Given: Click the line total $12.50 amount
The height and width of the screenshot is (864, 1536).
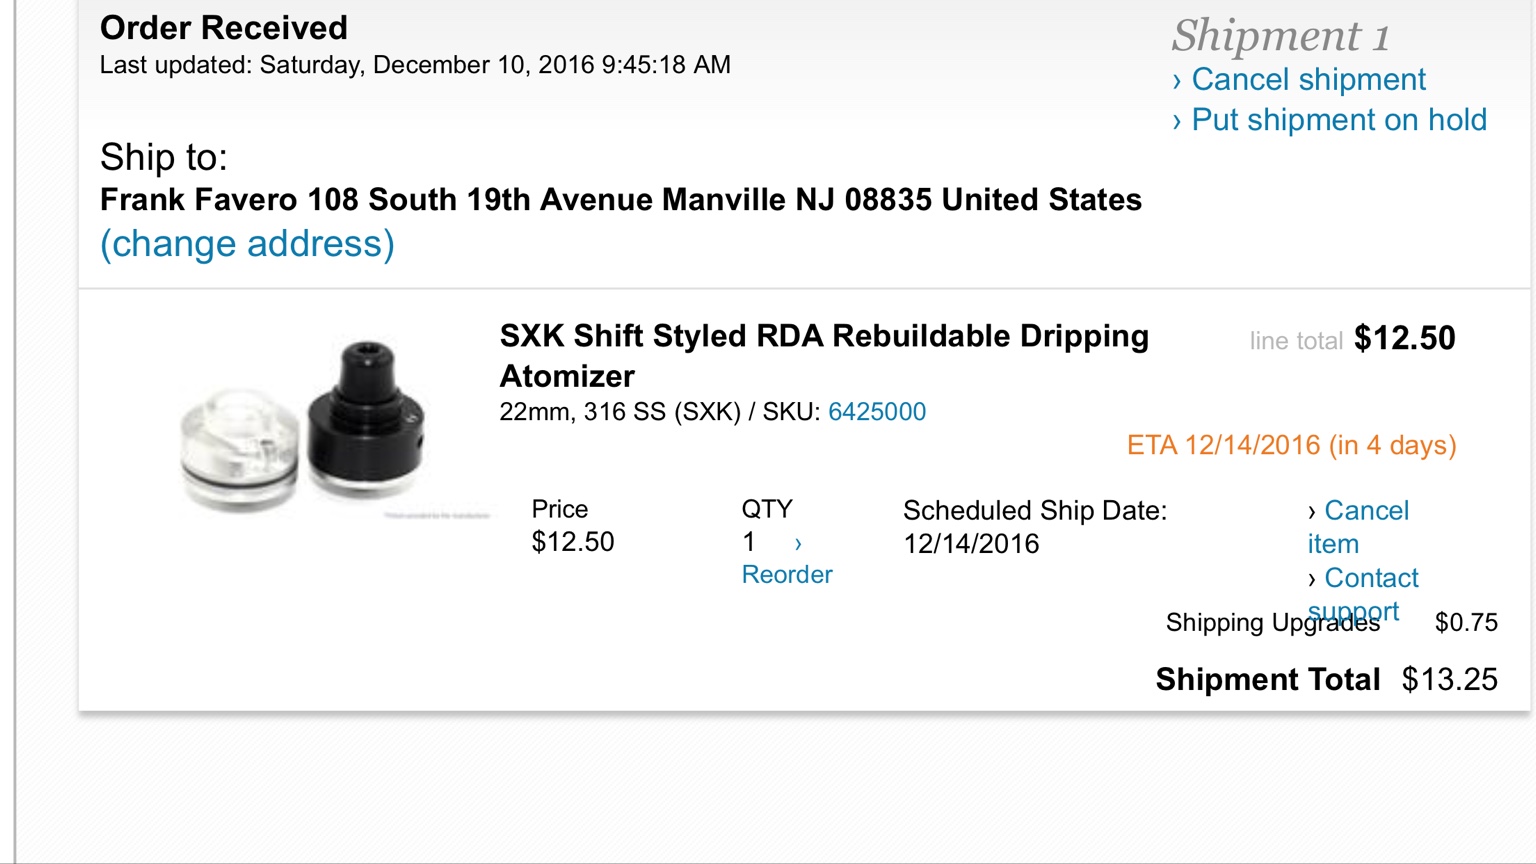Looking at the screenshot, I should tap(1404, 339).
